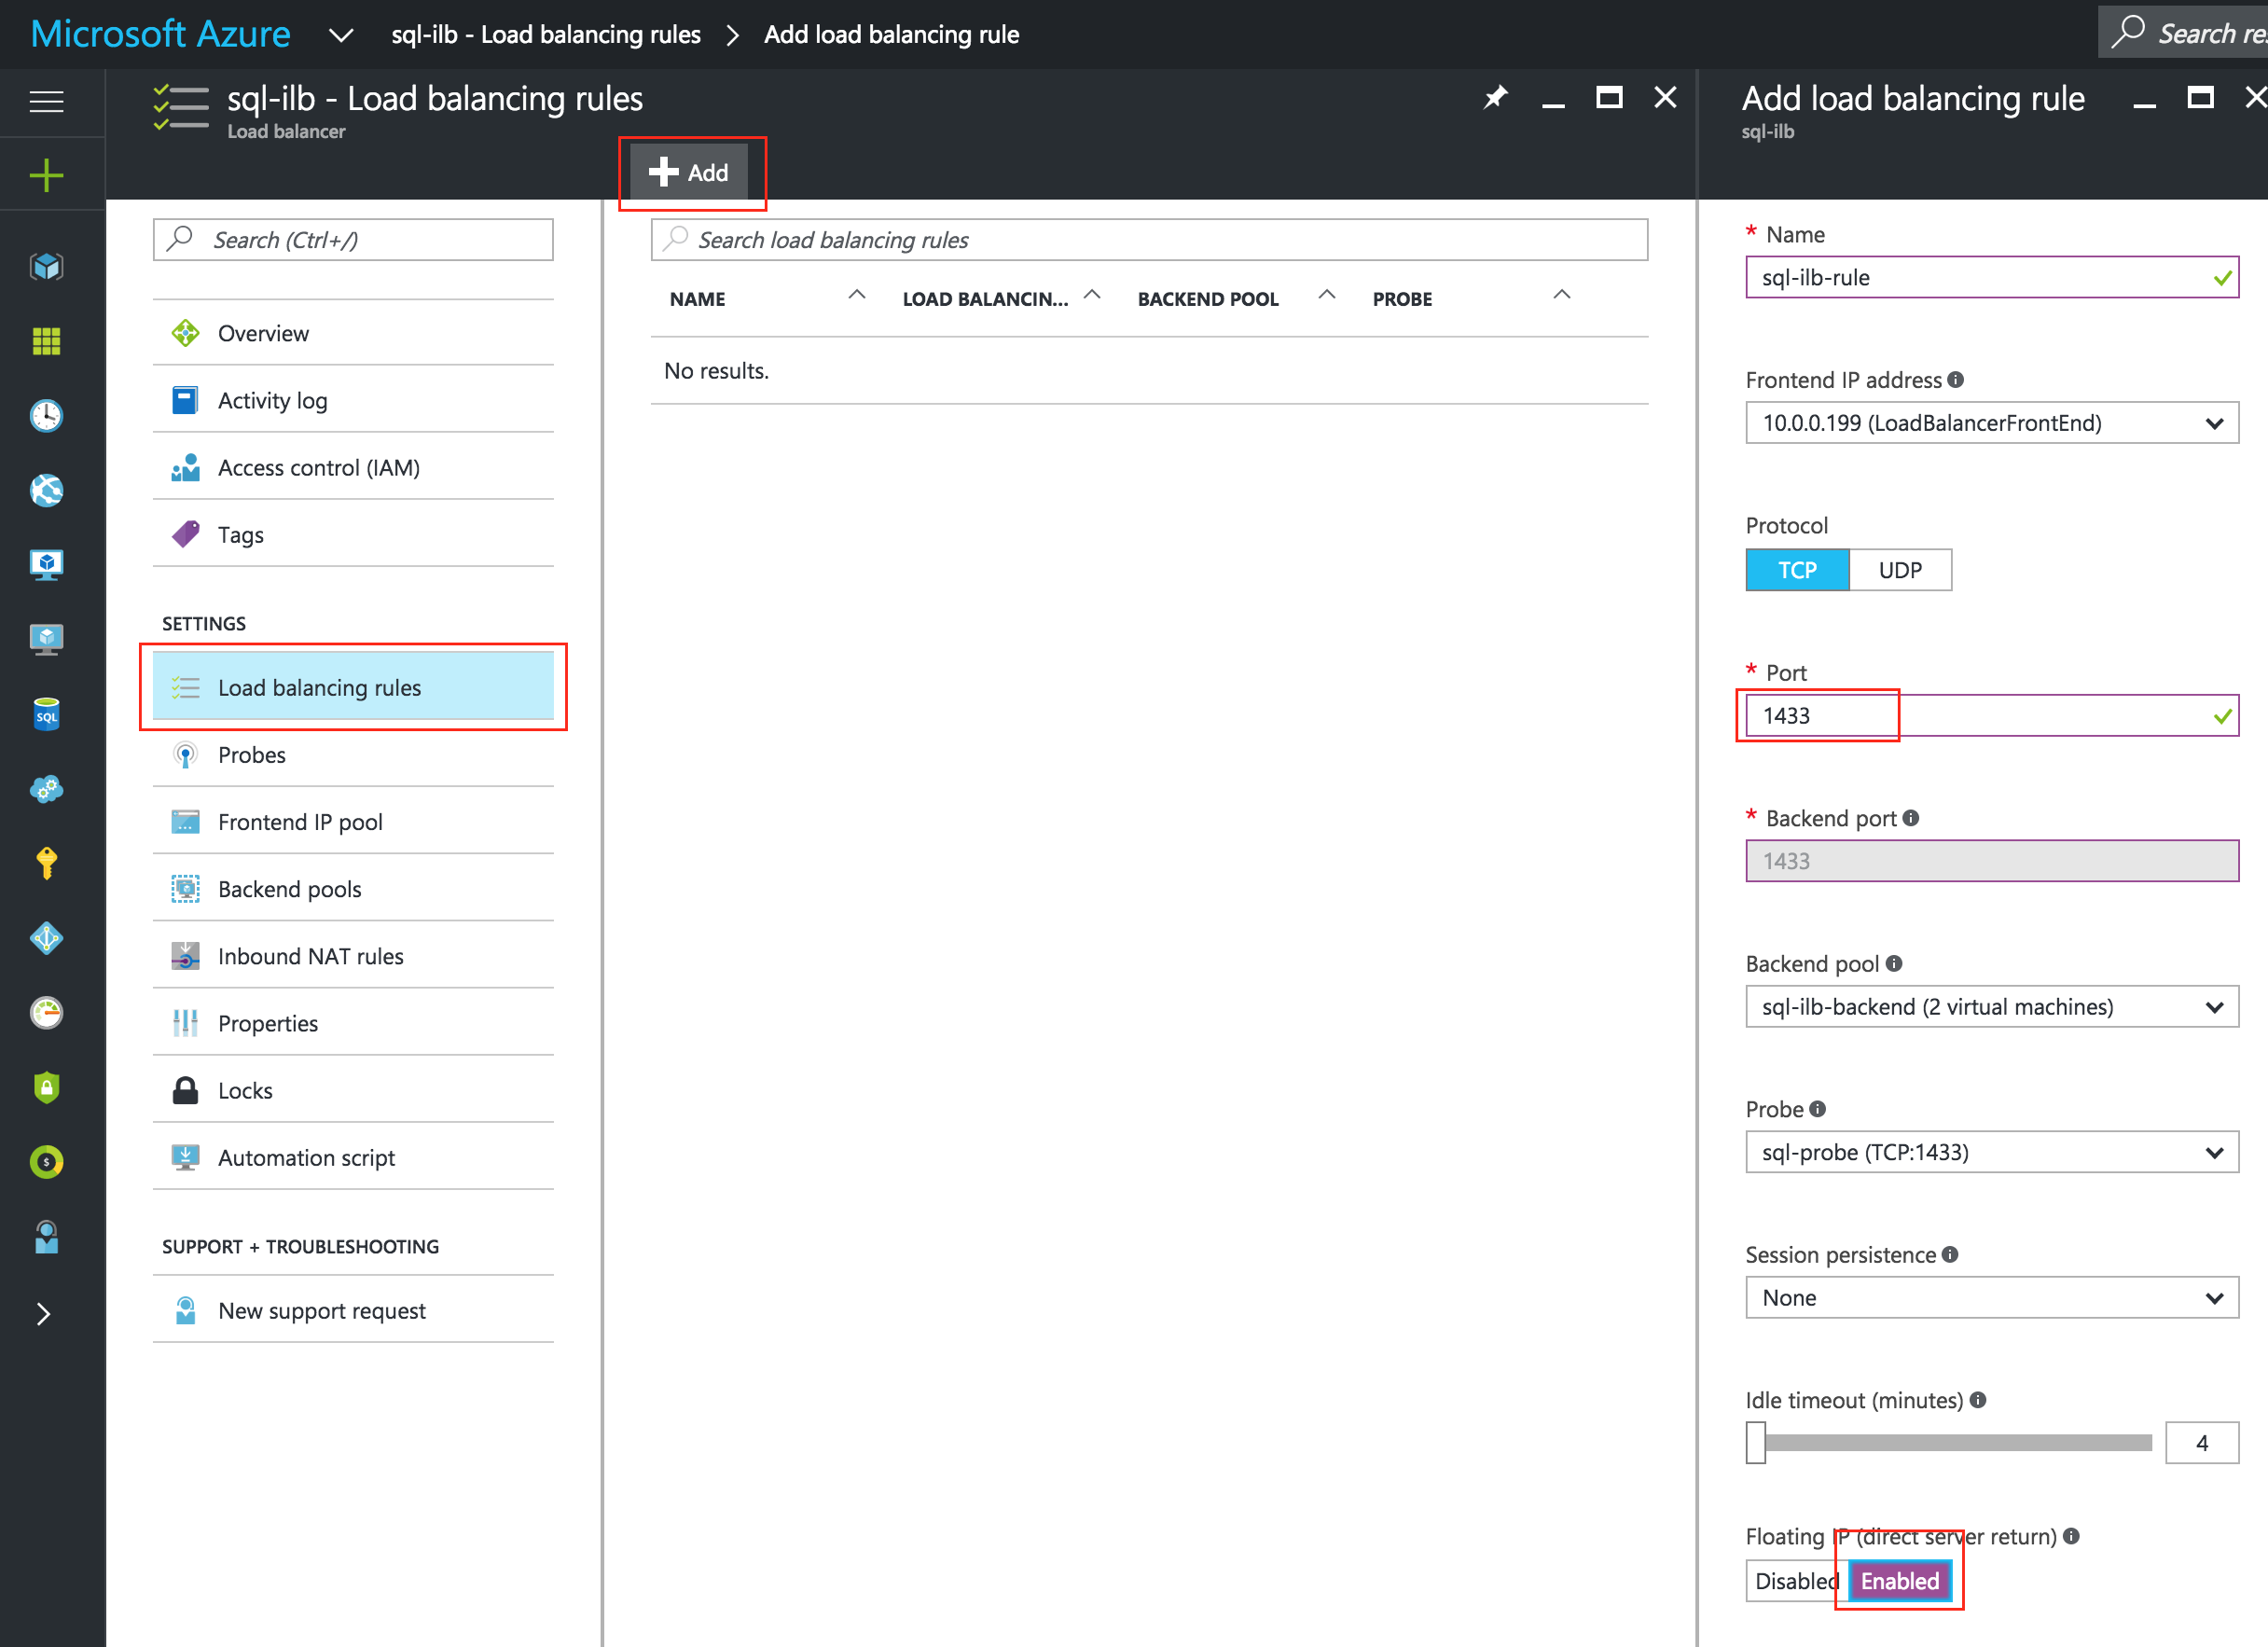
Task: Open the diamond Azure AD sidebar icon
Action: click(x=46, y=938)
